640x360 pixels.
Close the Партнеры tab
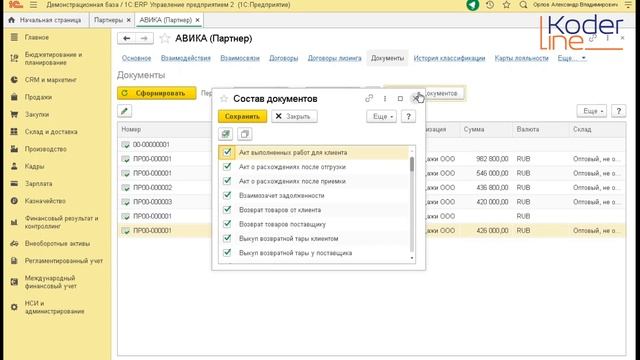point(129,20)
